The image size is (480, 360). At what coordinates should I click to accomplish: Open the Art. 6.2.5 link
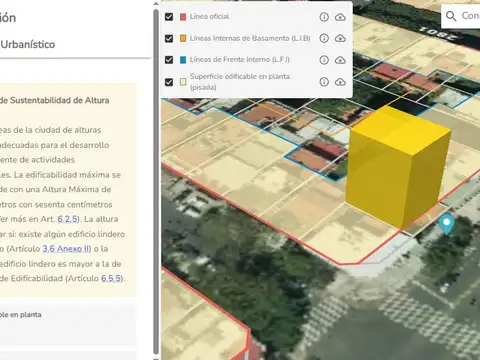pyautogui.click(x=68, y=219)
